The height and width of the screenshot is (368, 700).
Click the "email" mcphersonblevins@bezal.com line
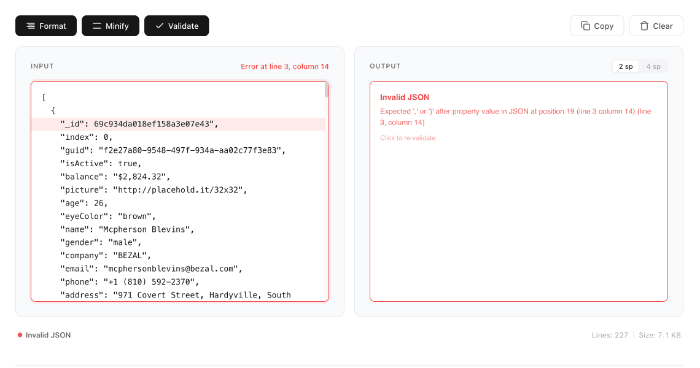pyautogui.click(x=151, y=269)
